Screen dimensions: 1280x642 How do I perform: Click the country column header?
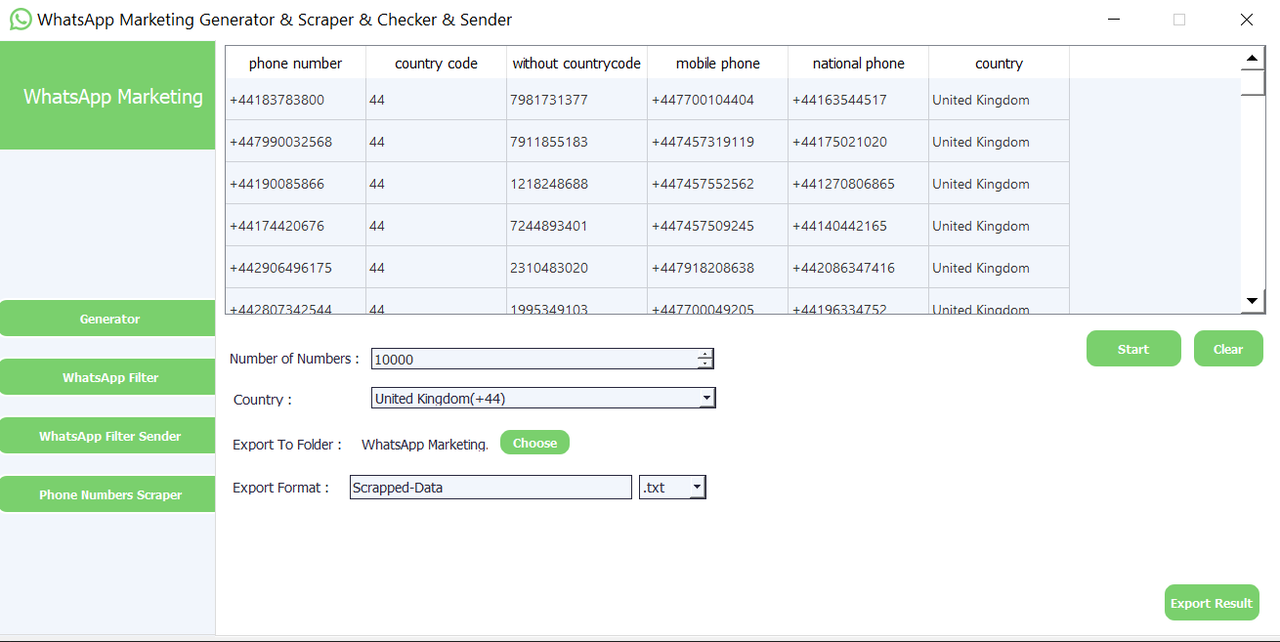point(999,63)
